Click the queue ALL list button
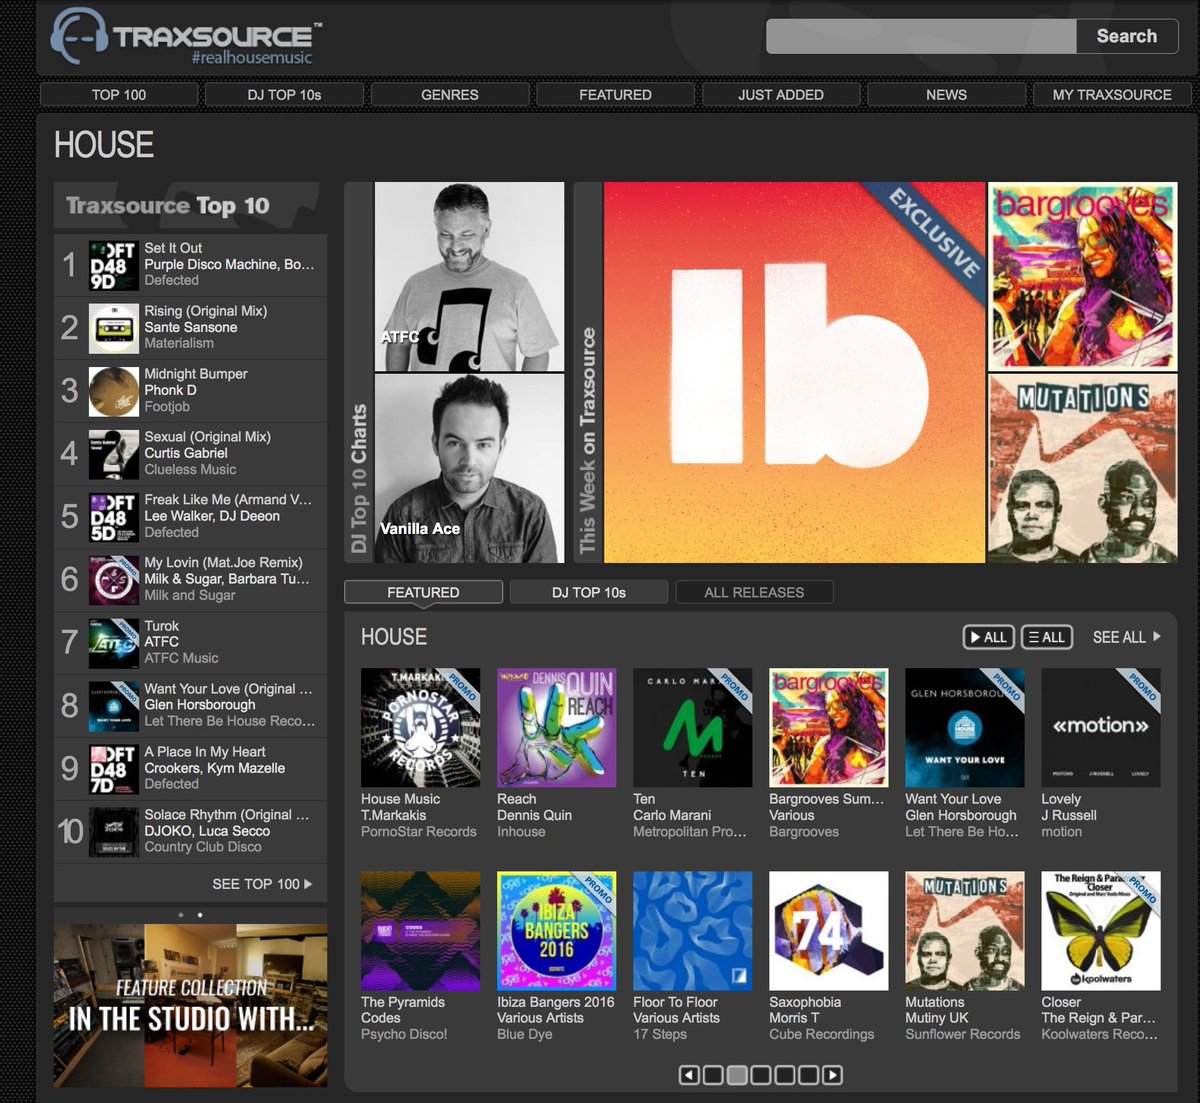Viewport: 1200px width, 1103px height. click(1047, 637)
